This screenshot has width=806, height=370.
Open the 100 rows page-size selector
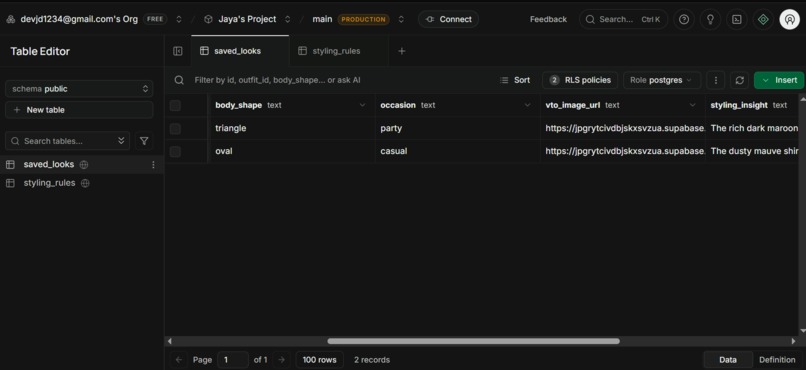pyautogui.click(x=319, y=360)
